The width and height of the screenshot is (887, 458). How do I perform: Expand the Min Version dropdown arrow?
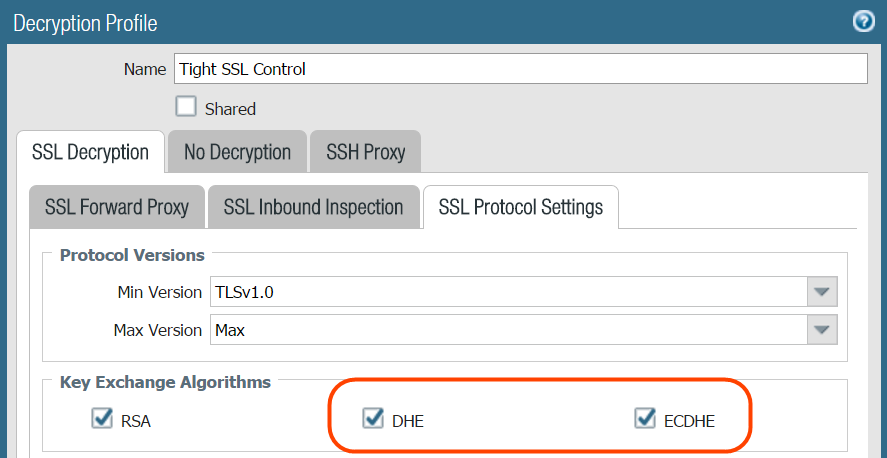pyautogui.click(x=822, y=292)
